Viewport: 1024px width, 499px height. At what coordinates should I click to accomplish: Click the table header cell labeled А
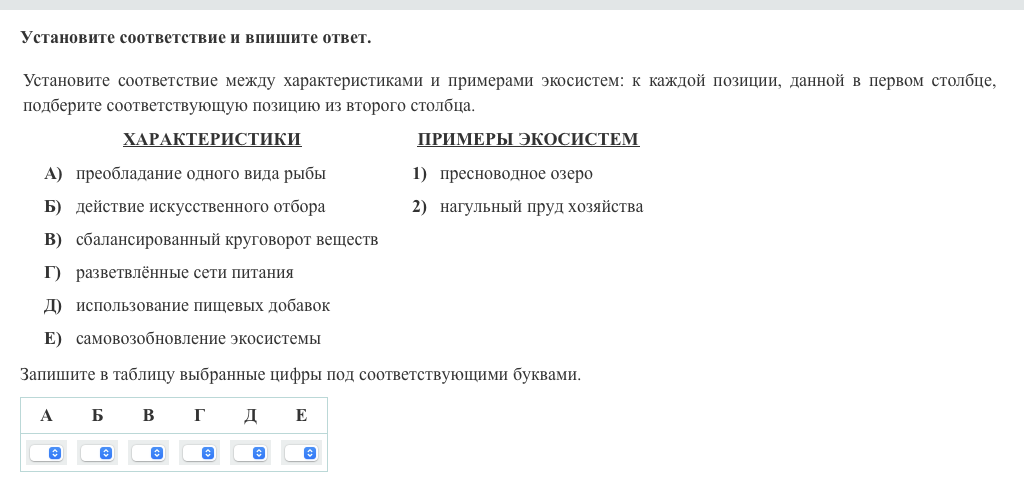46,416
